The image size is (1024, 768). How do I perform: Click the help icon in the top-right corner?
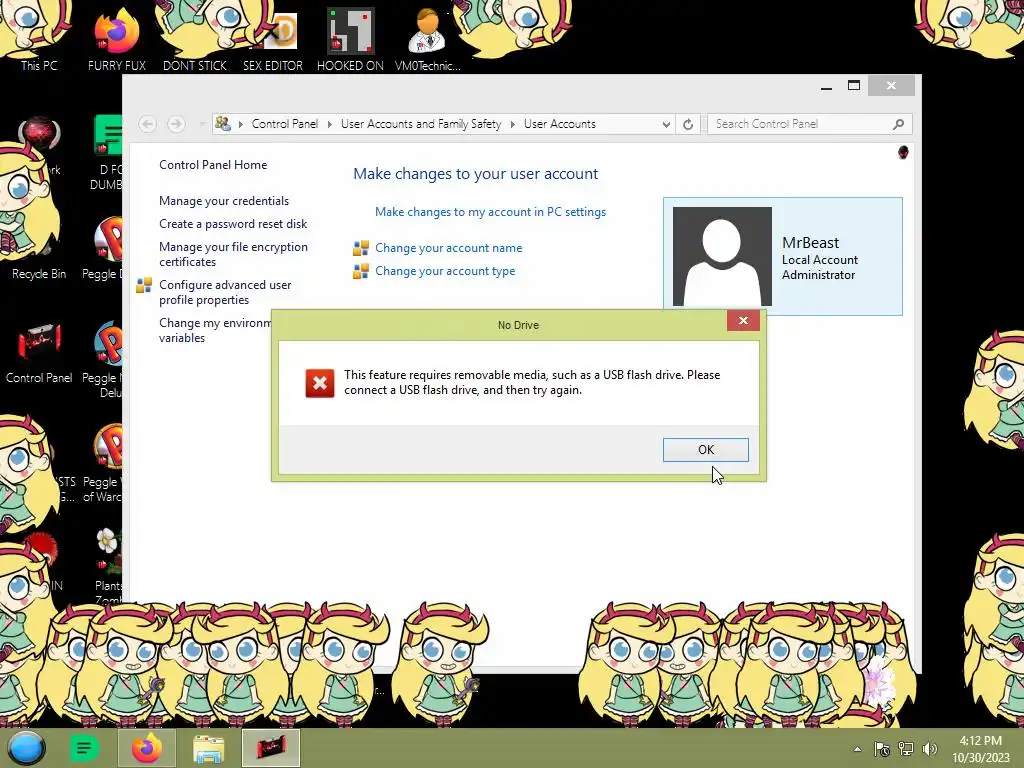[x=903, y=153]
